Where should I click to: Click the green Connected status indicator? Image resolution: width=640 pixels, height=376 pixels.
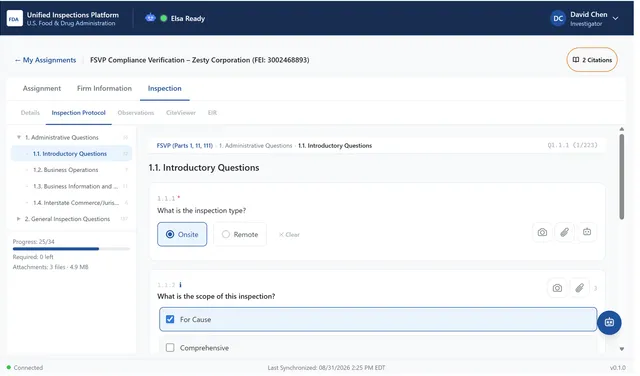point(9,367)
